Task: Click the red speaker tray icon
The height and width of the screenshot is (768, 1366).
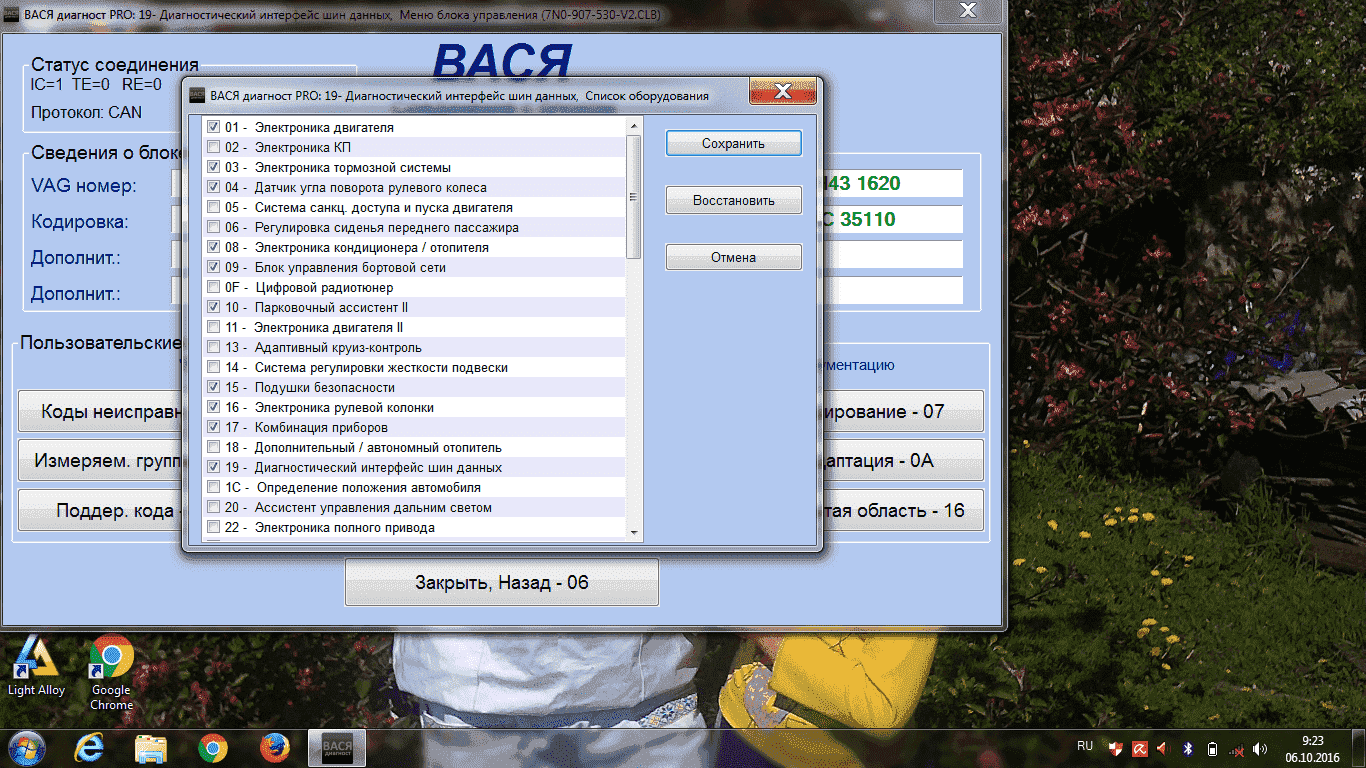Action: point(1163,748)
